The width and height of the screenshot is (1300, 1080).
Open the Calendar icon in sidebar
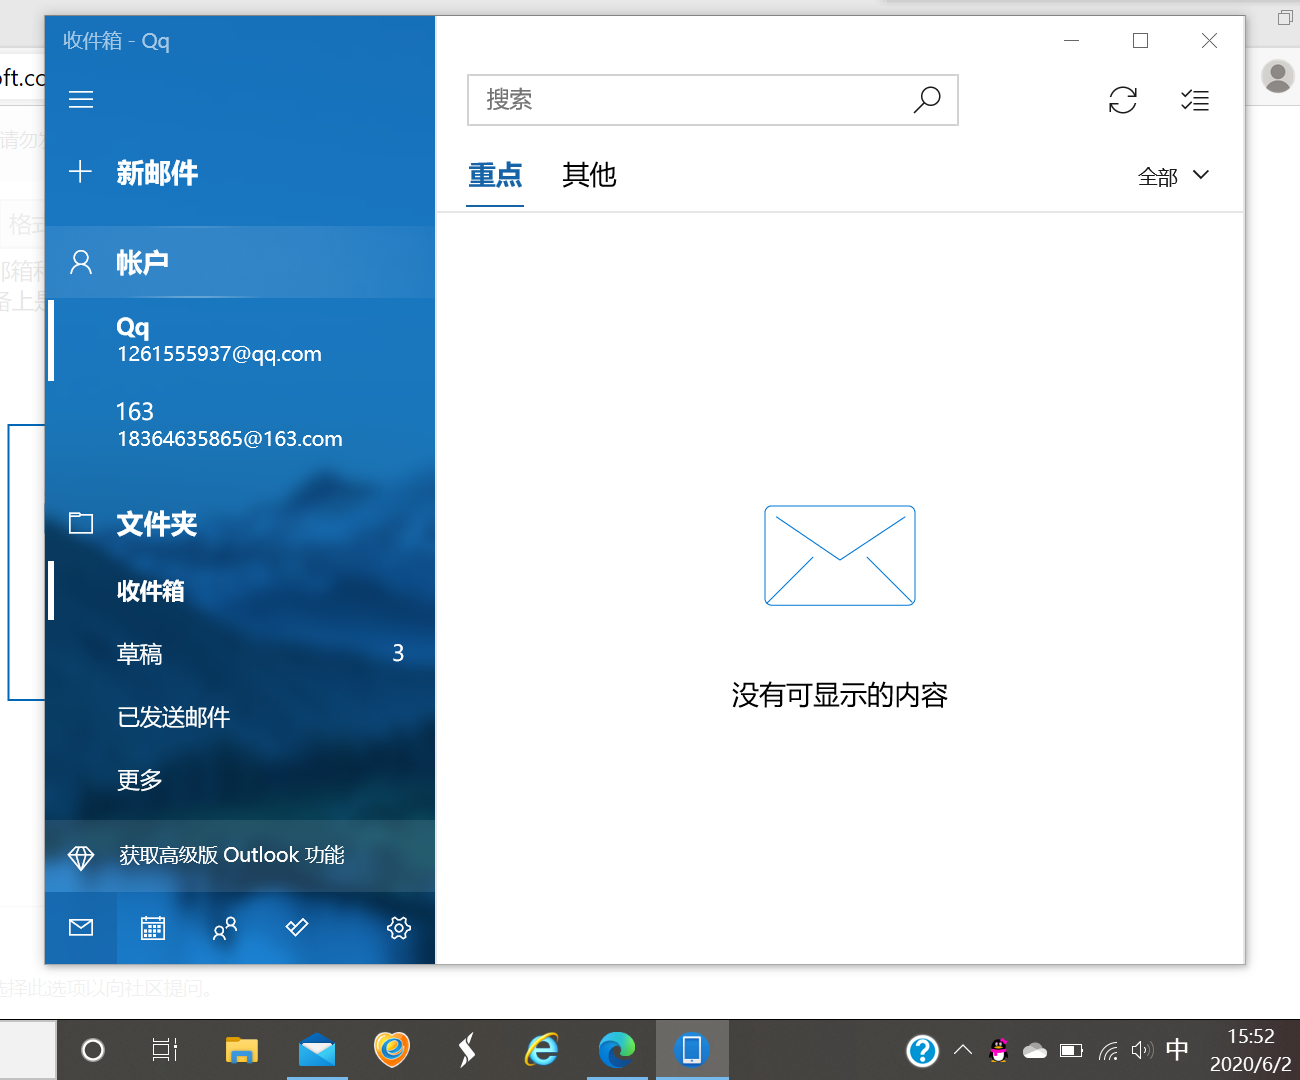(x=153, y=928)
